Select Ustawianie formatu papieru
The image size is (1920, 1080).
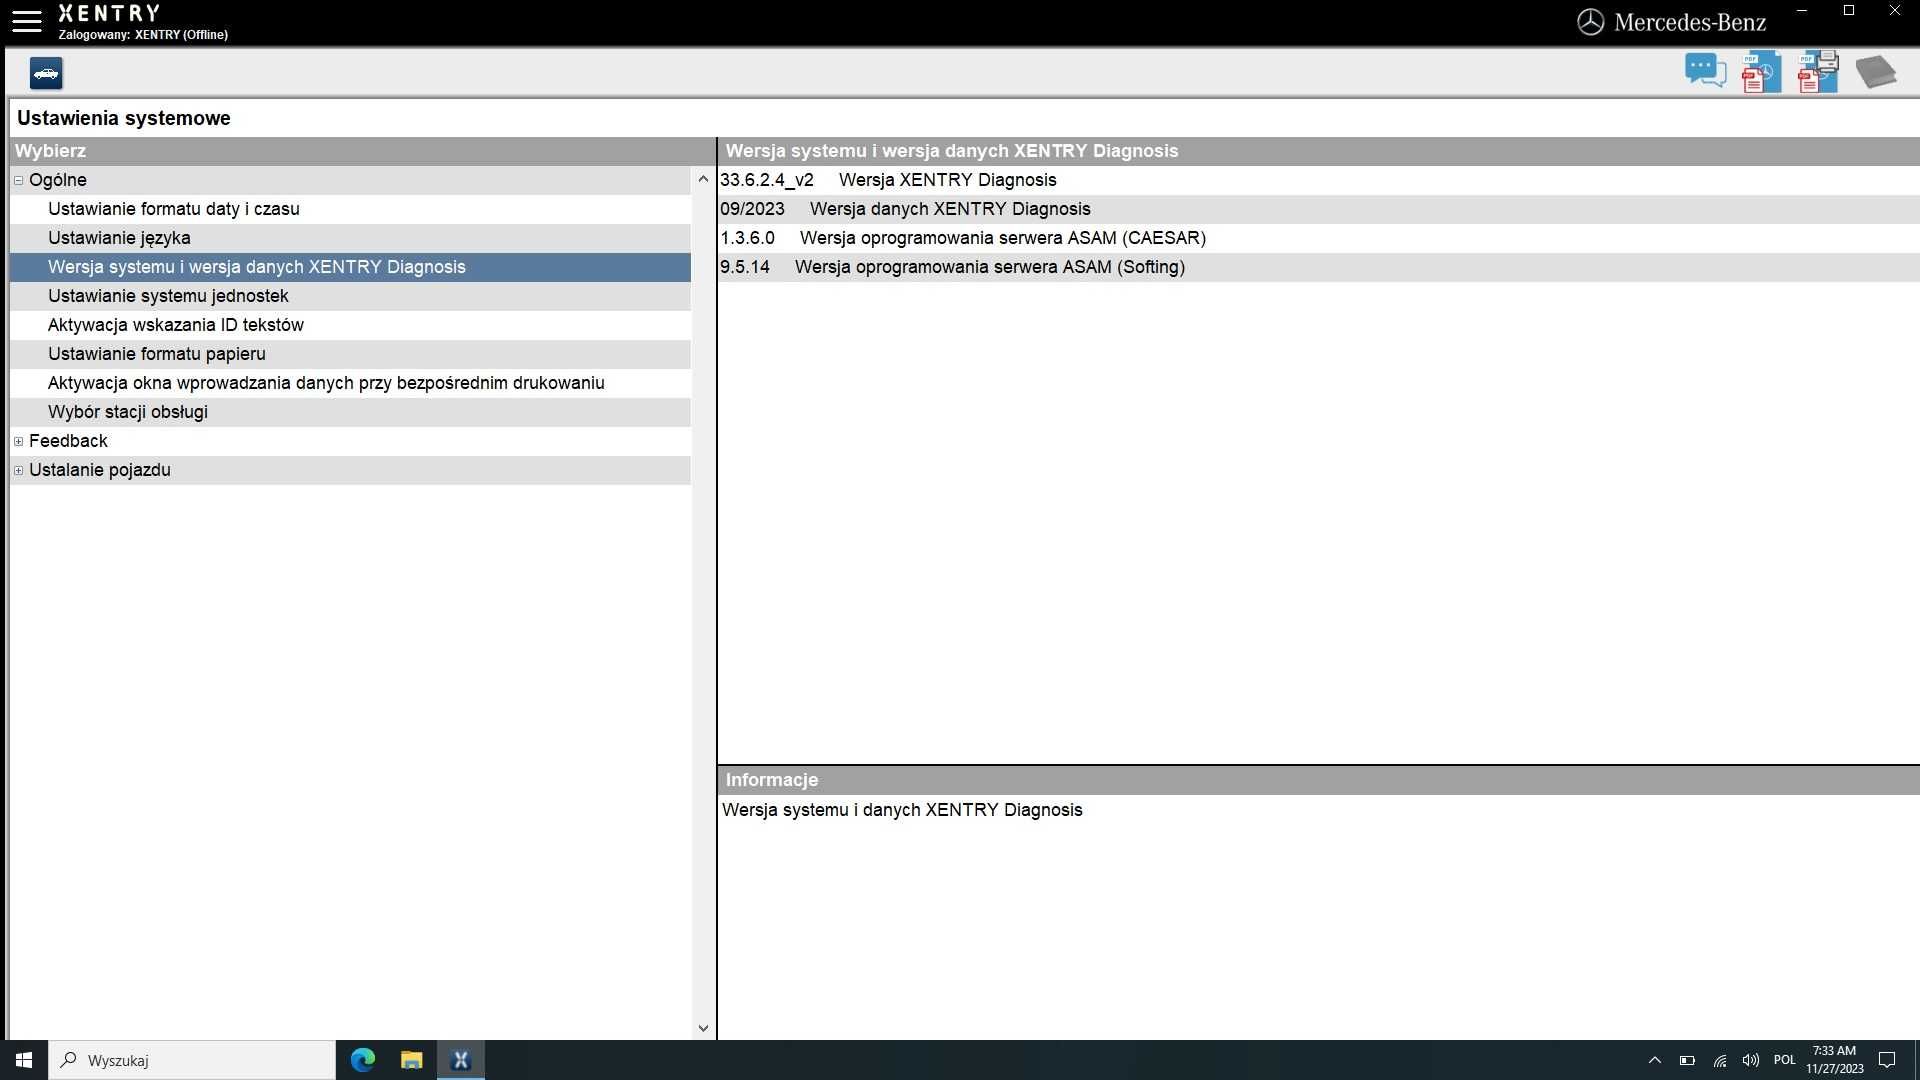click(x=350, y=354)
